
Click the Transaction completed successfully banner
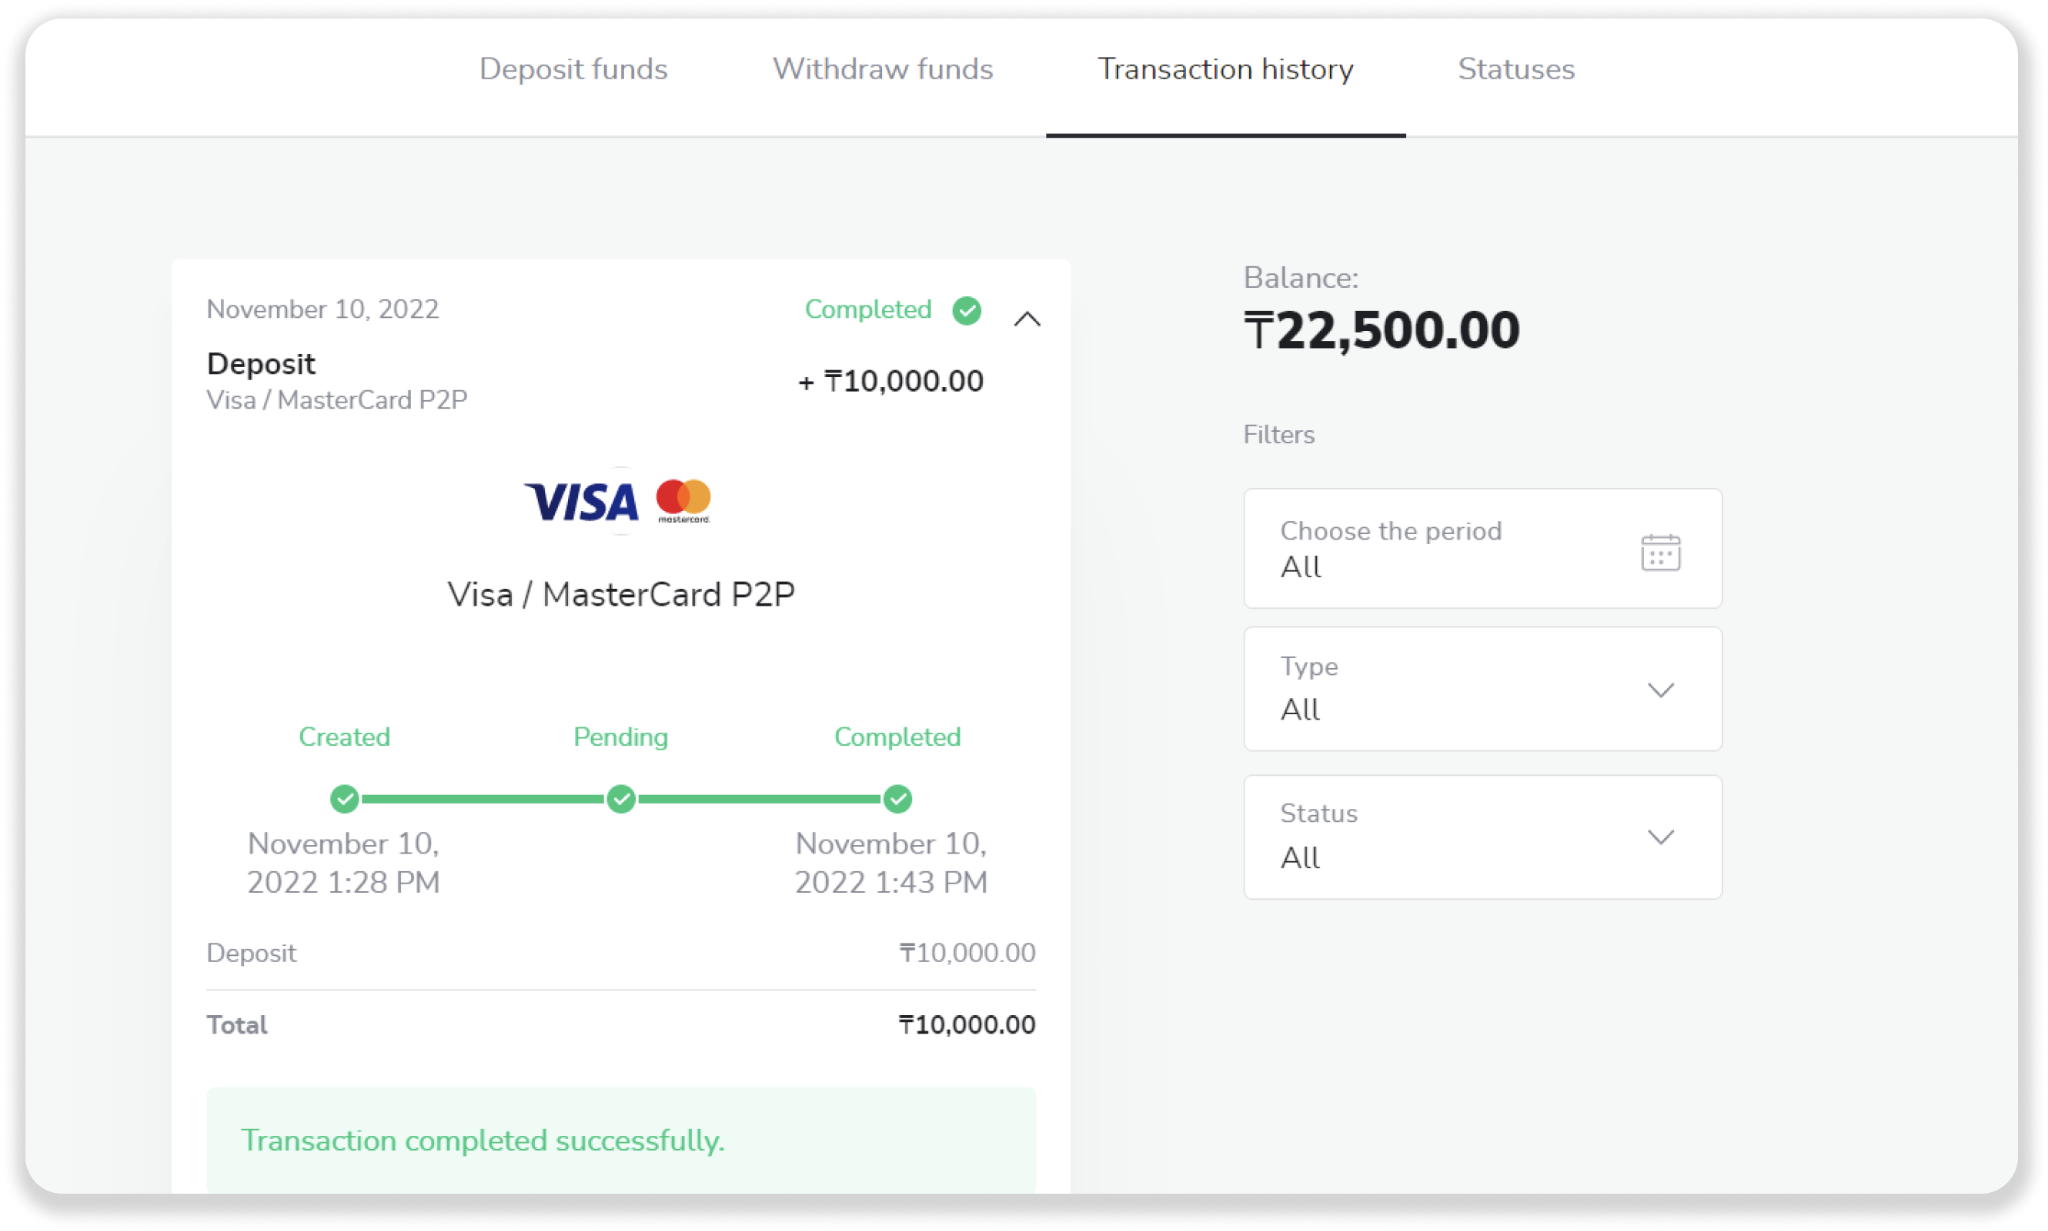click(621, 1140)
